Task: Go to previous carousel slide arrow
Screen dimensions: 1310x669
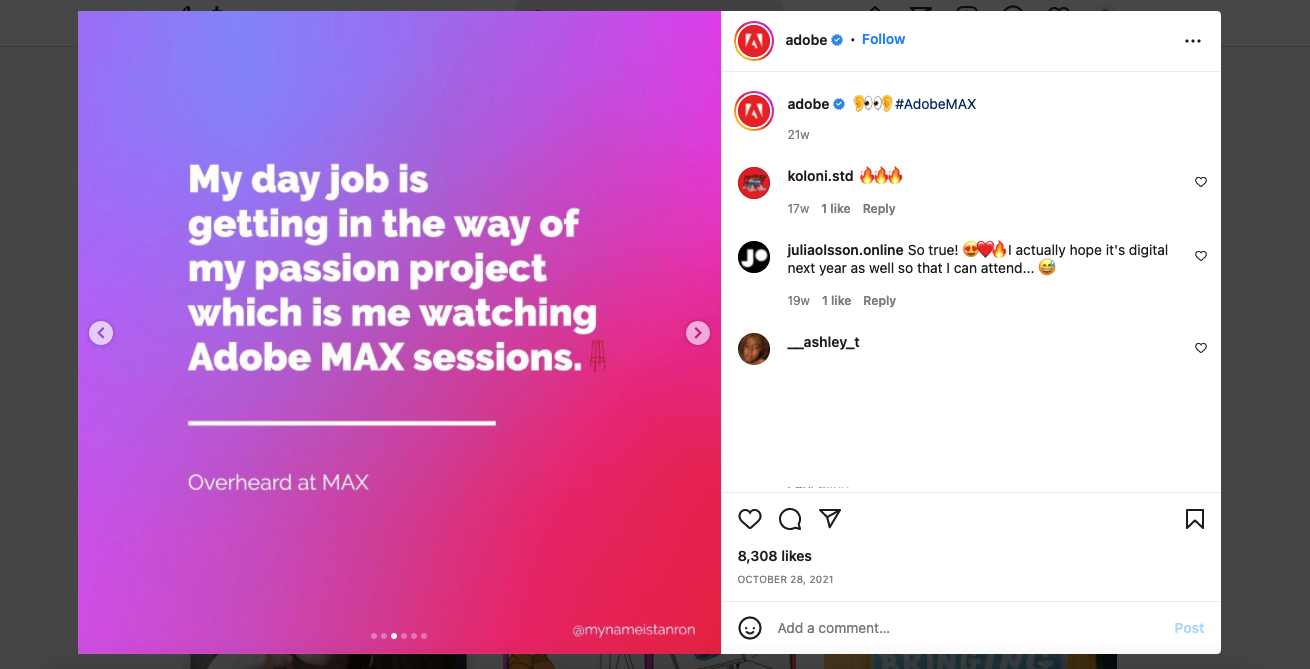Action: pyautogui.click(x=101, y=333)
